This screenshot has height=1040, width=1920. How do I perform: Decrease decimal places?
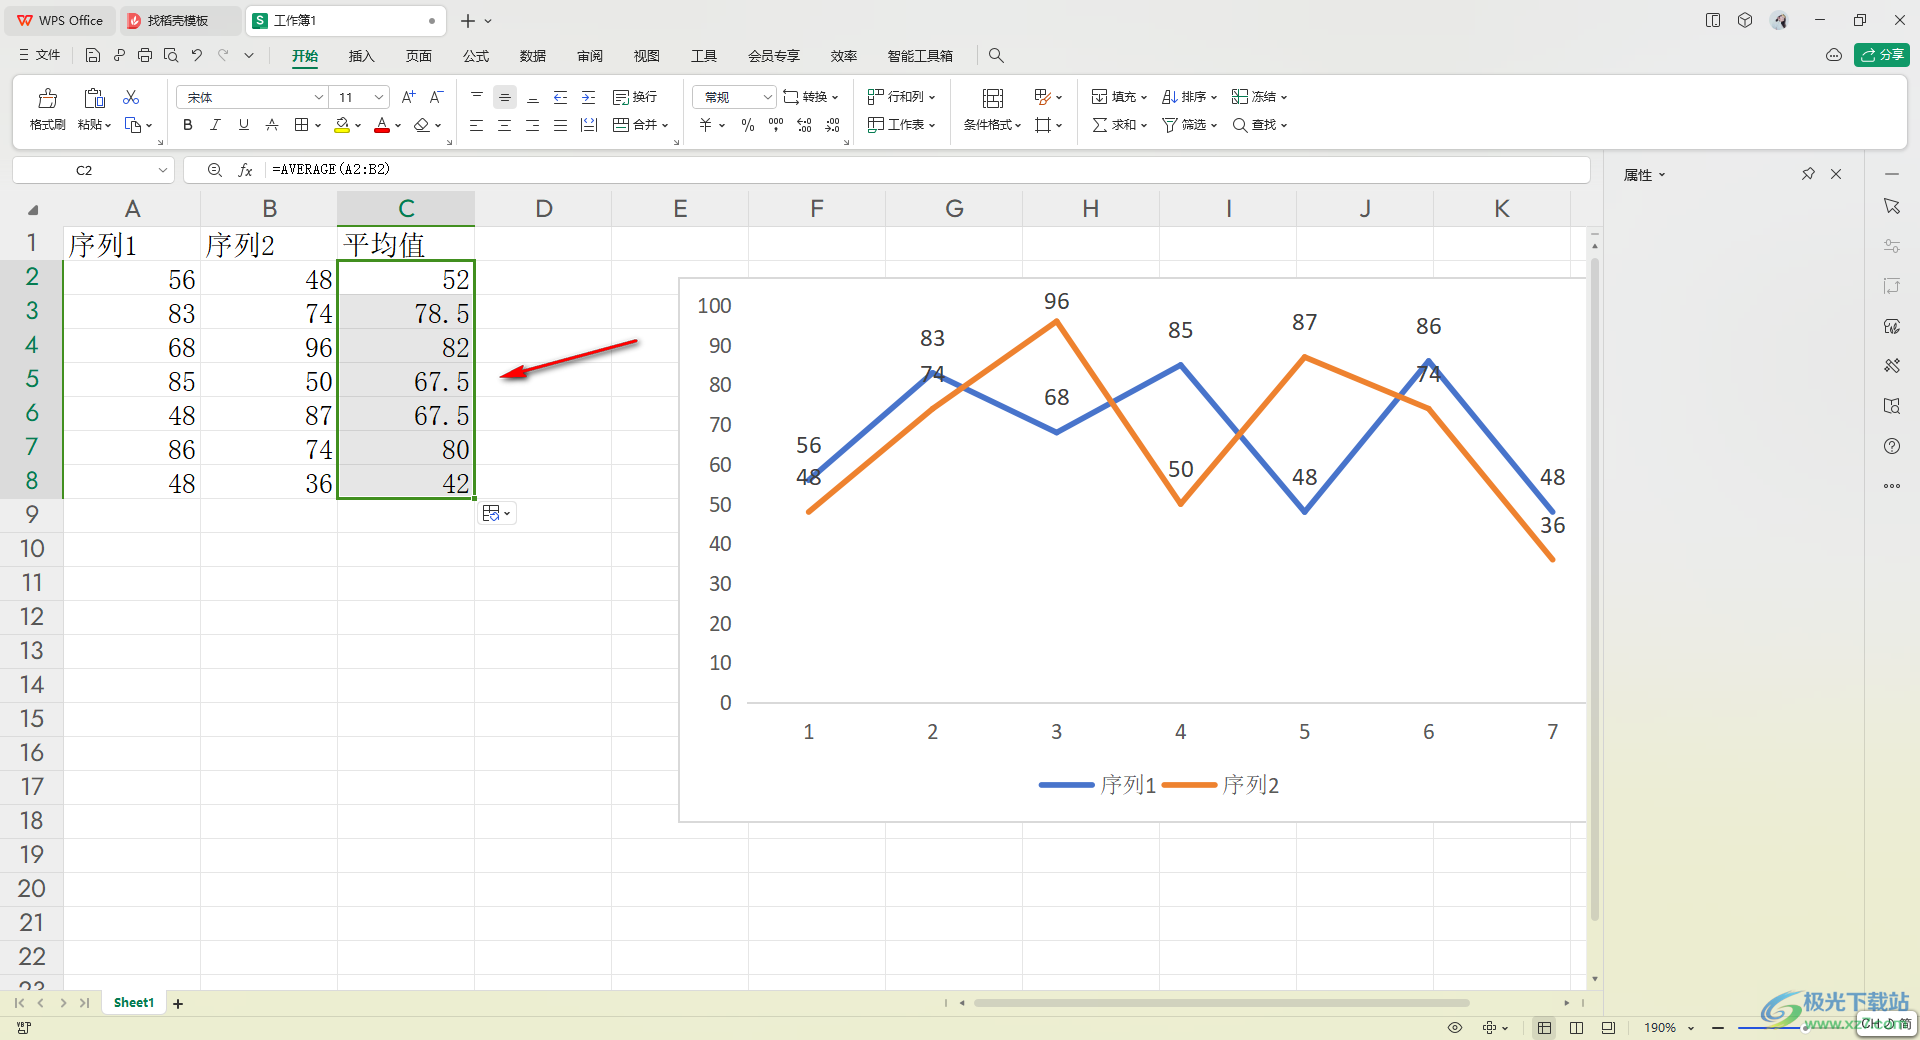tap(833, 125)
